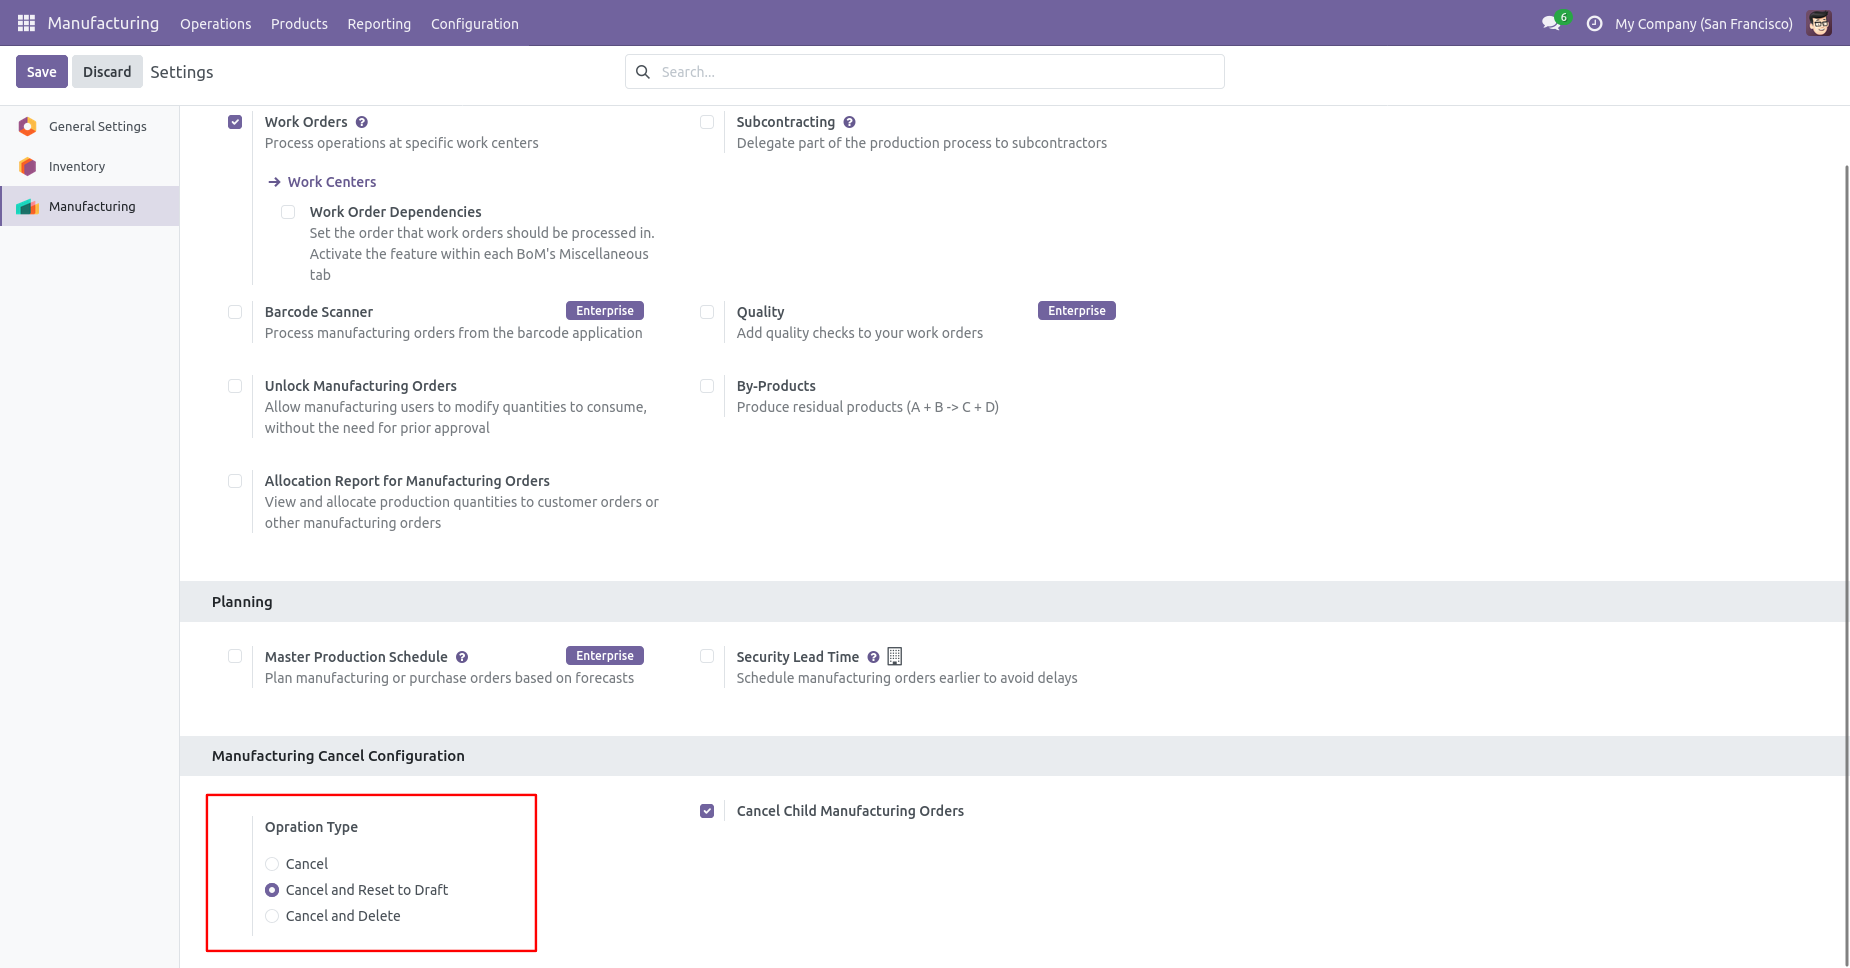Enable the Security Lead Time checkbox
Image resolution: width=1850 pixels, height=968 pixels.
[707, 656]
